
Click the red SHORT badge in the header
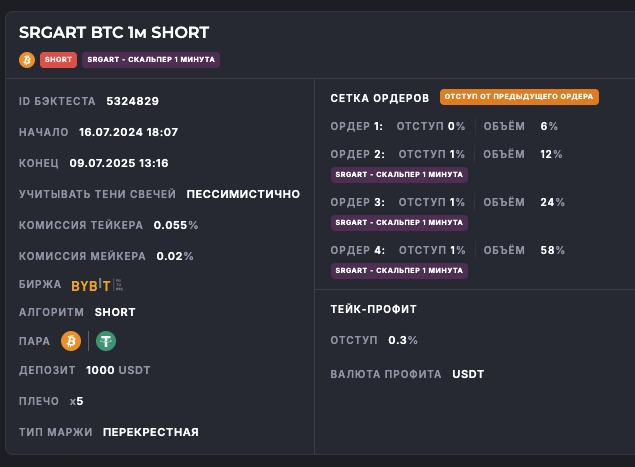click(59, 60)
